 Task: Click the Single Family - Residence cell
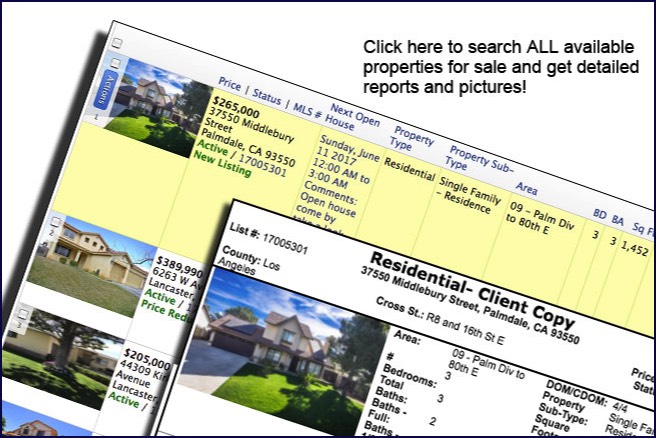click(469, 195)
